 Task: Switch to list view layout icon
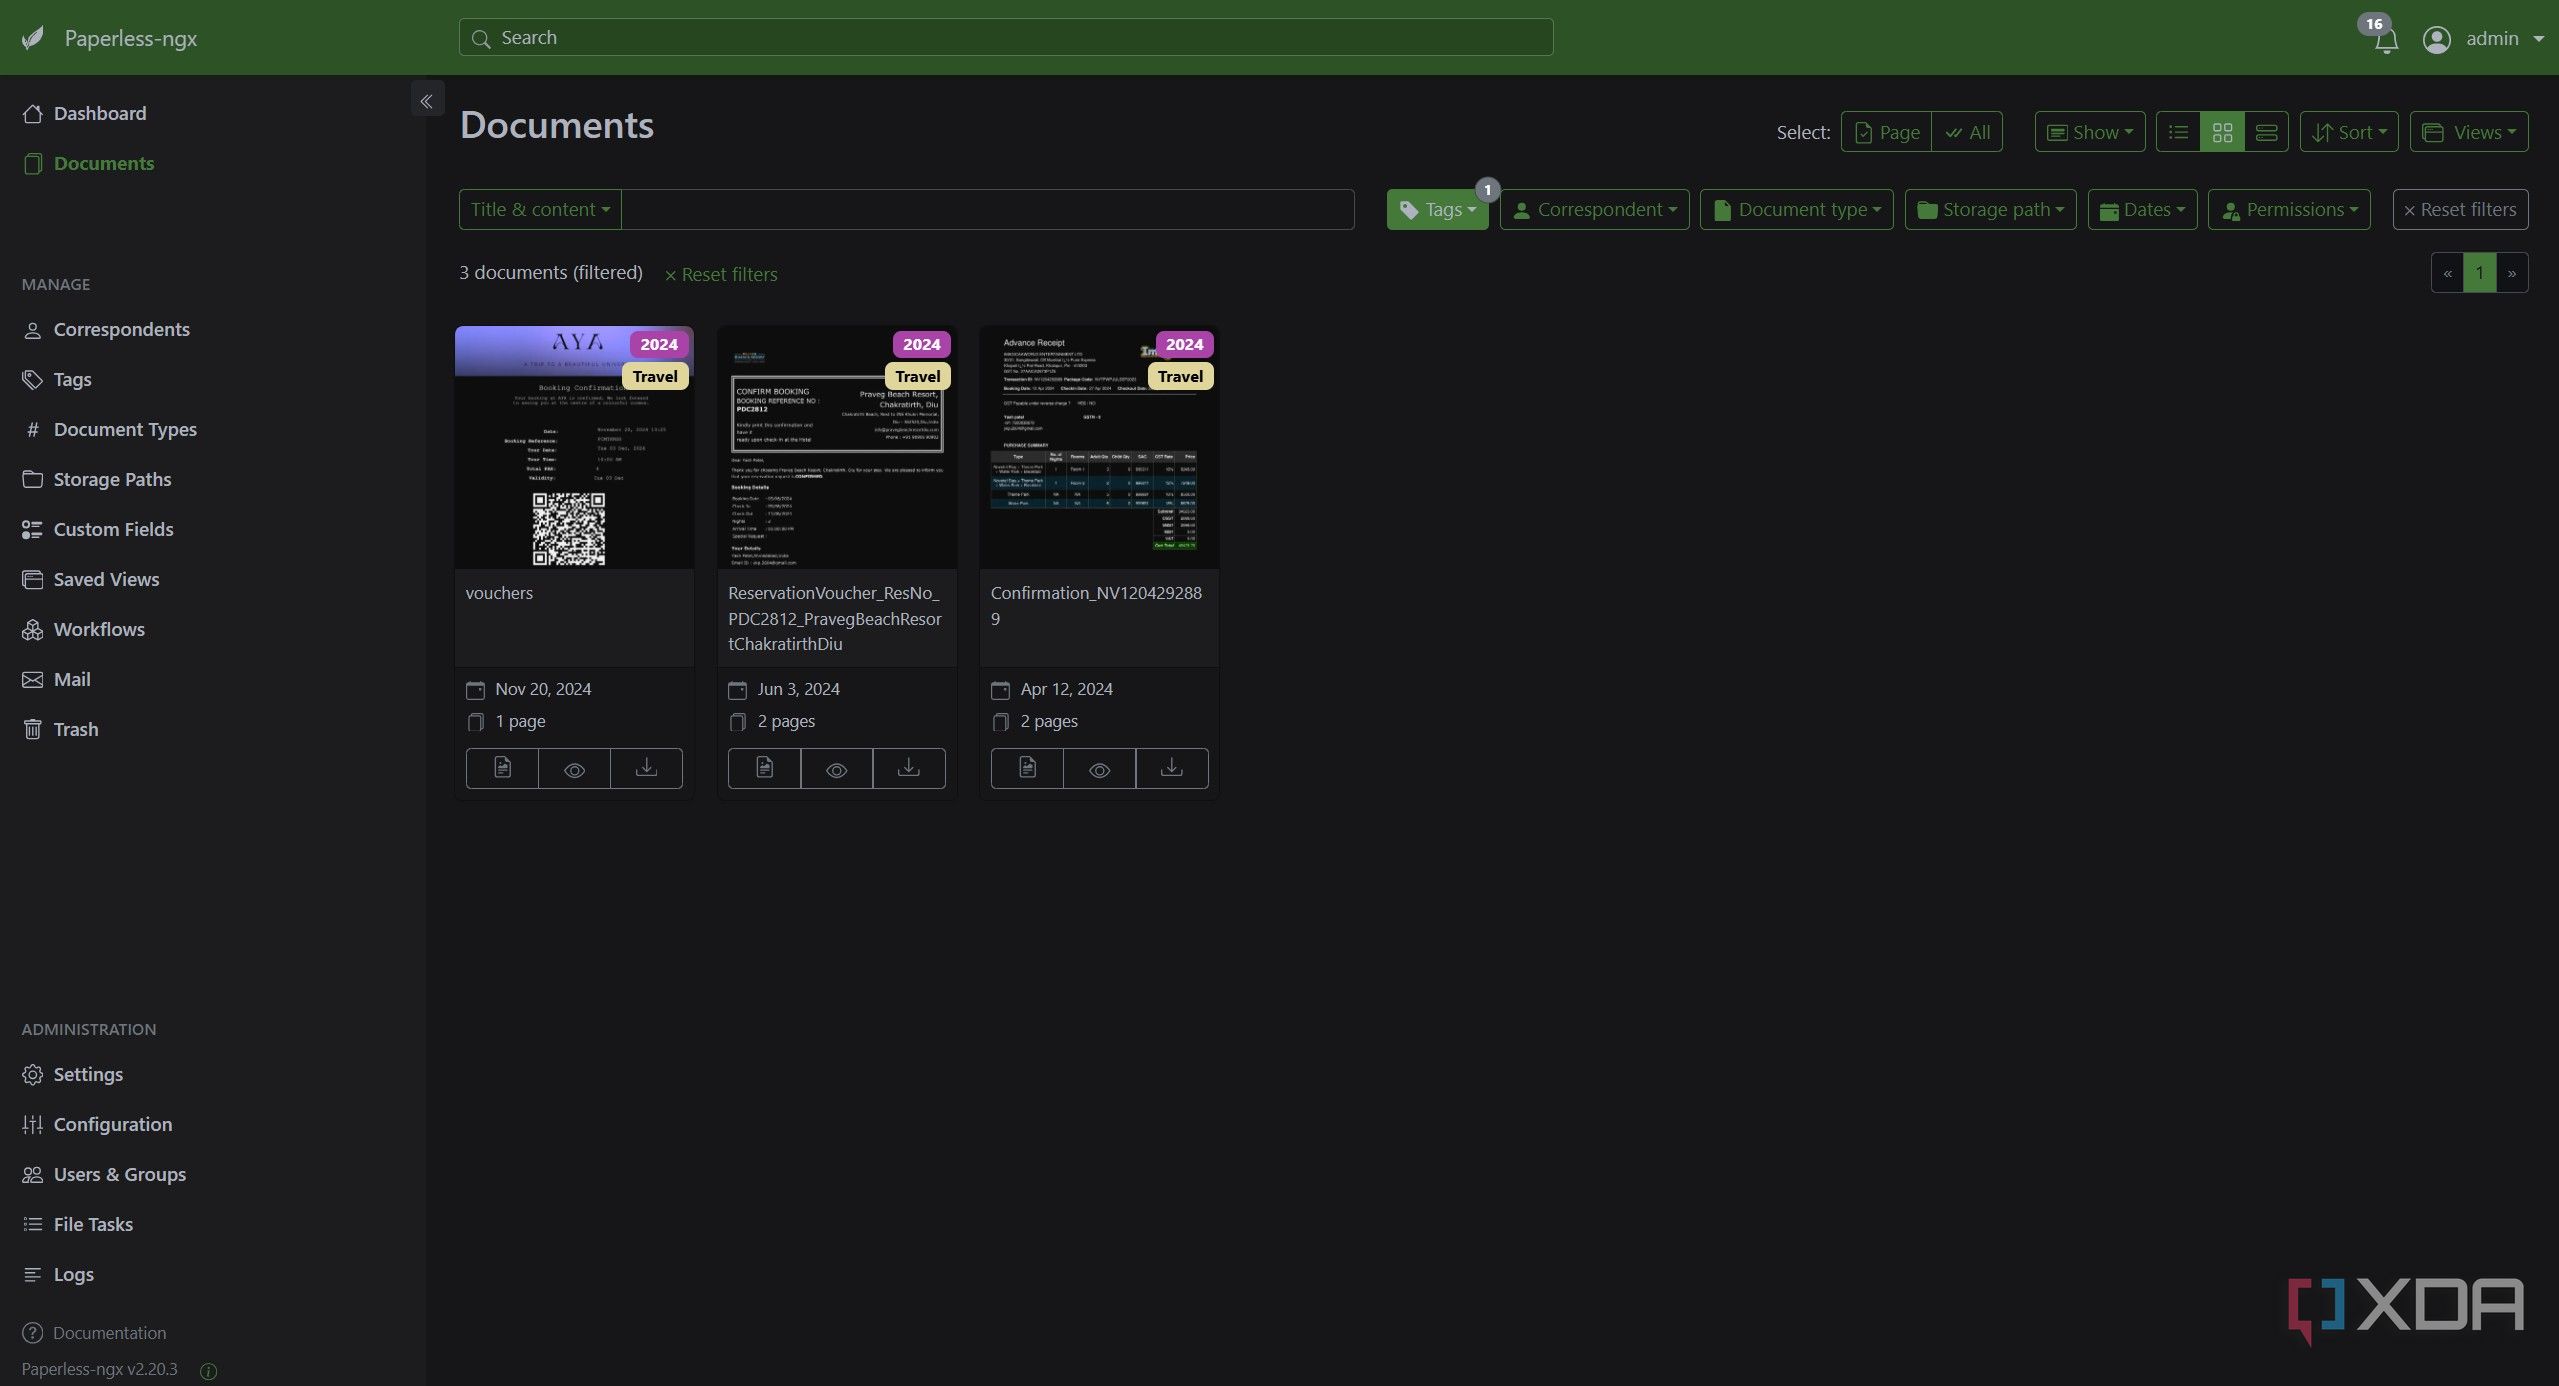point(2178,132)
